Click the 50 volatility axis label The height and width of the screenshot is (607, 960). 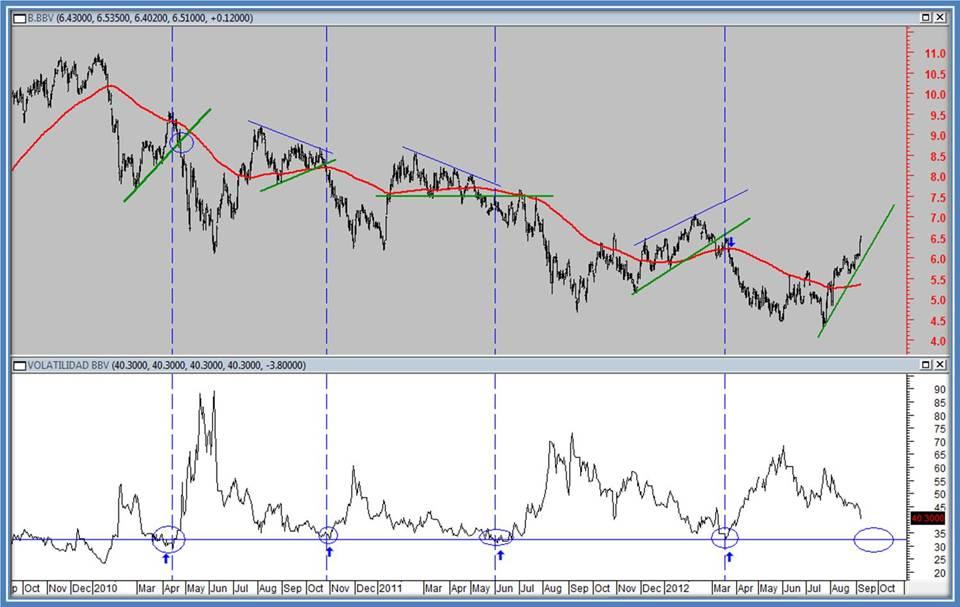[x=939, y=494]
